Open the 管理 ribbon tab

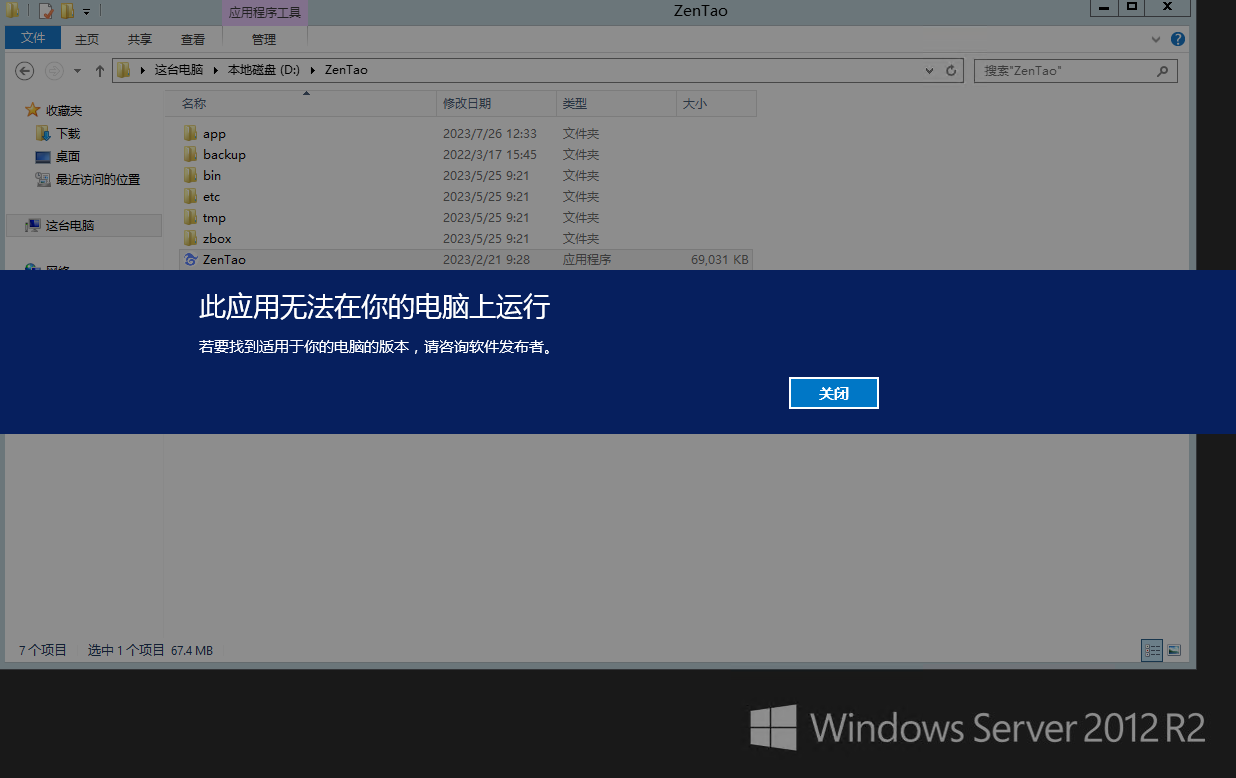click(x=264, y=39)
